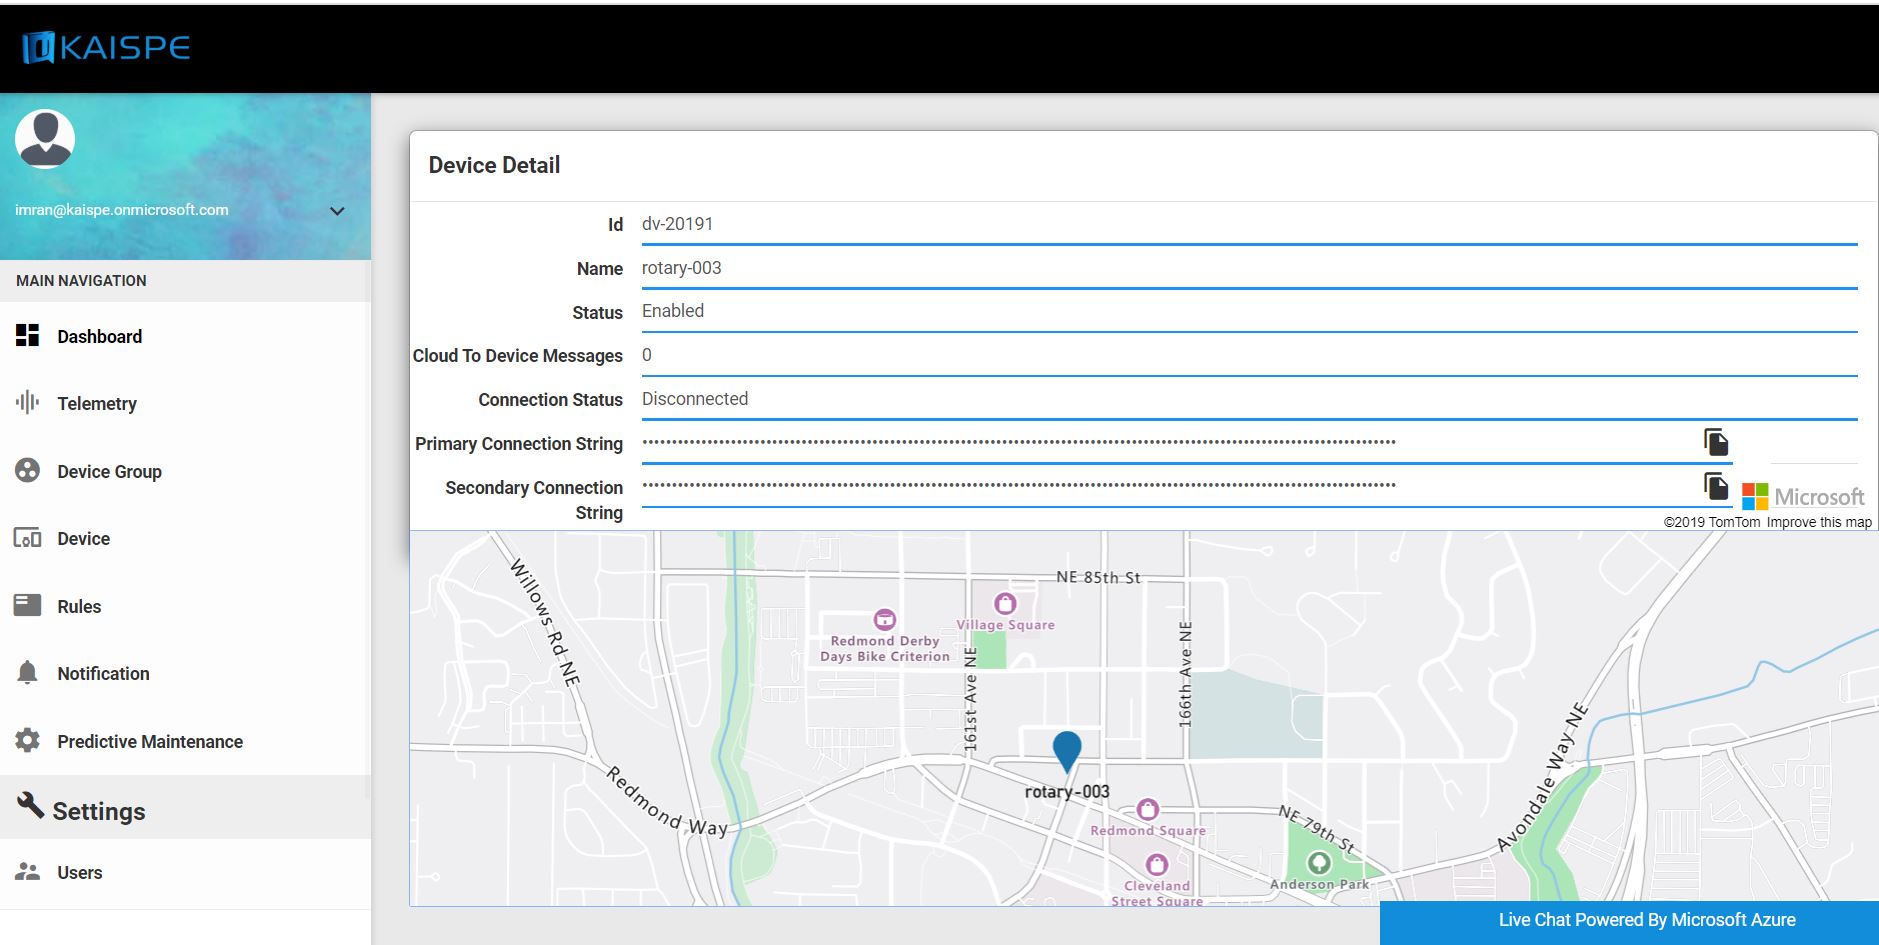The height and width of the screenshot is (945, 1879).
Task: Click the KAISPE logo in header
Action: (106, 47)
